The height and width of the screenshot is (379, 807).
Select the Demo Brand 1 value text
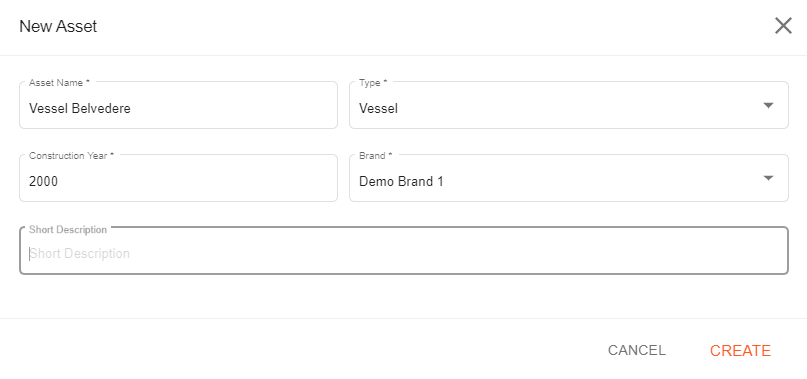401,182
